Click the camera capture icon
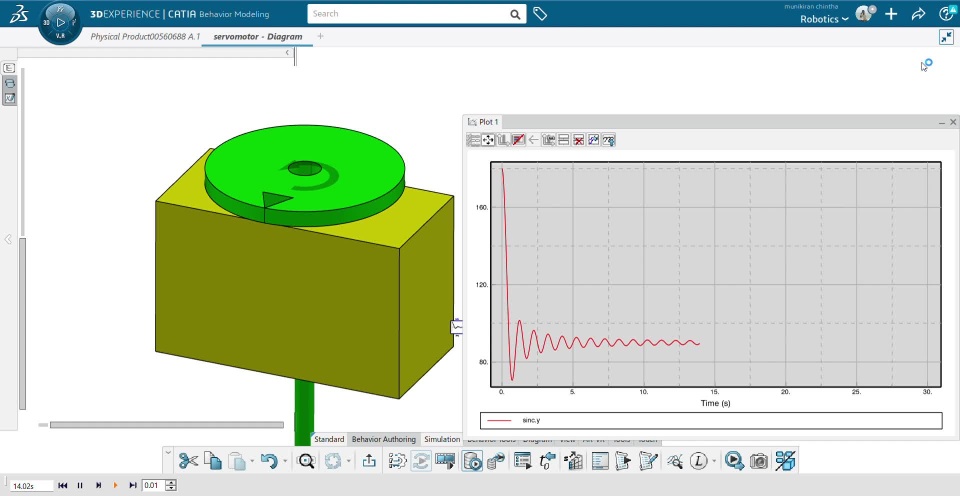The width and height of the screenshot is (960, 496). 759,460
